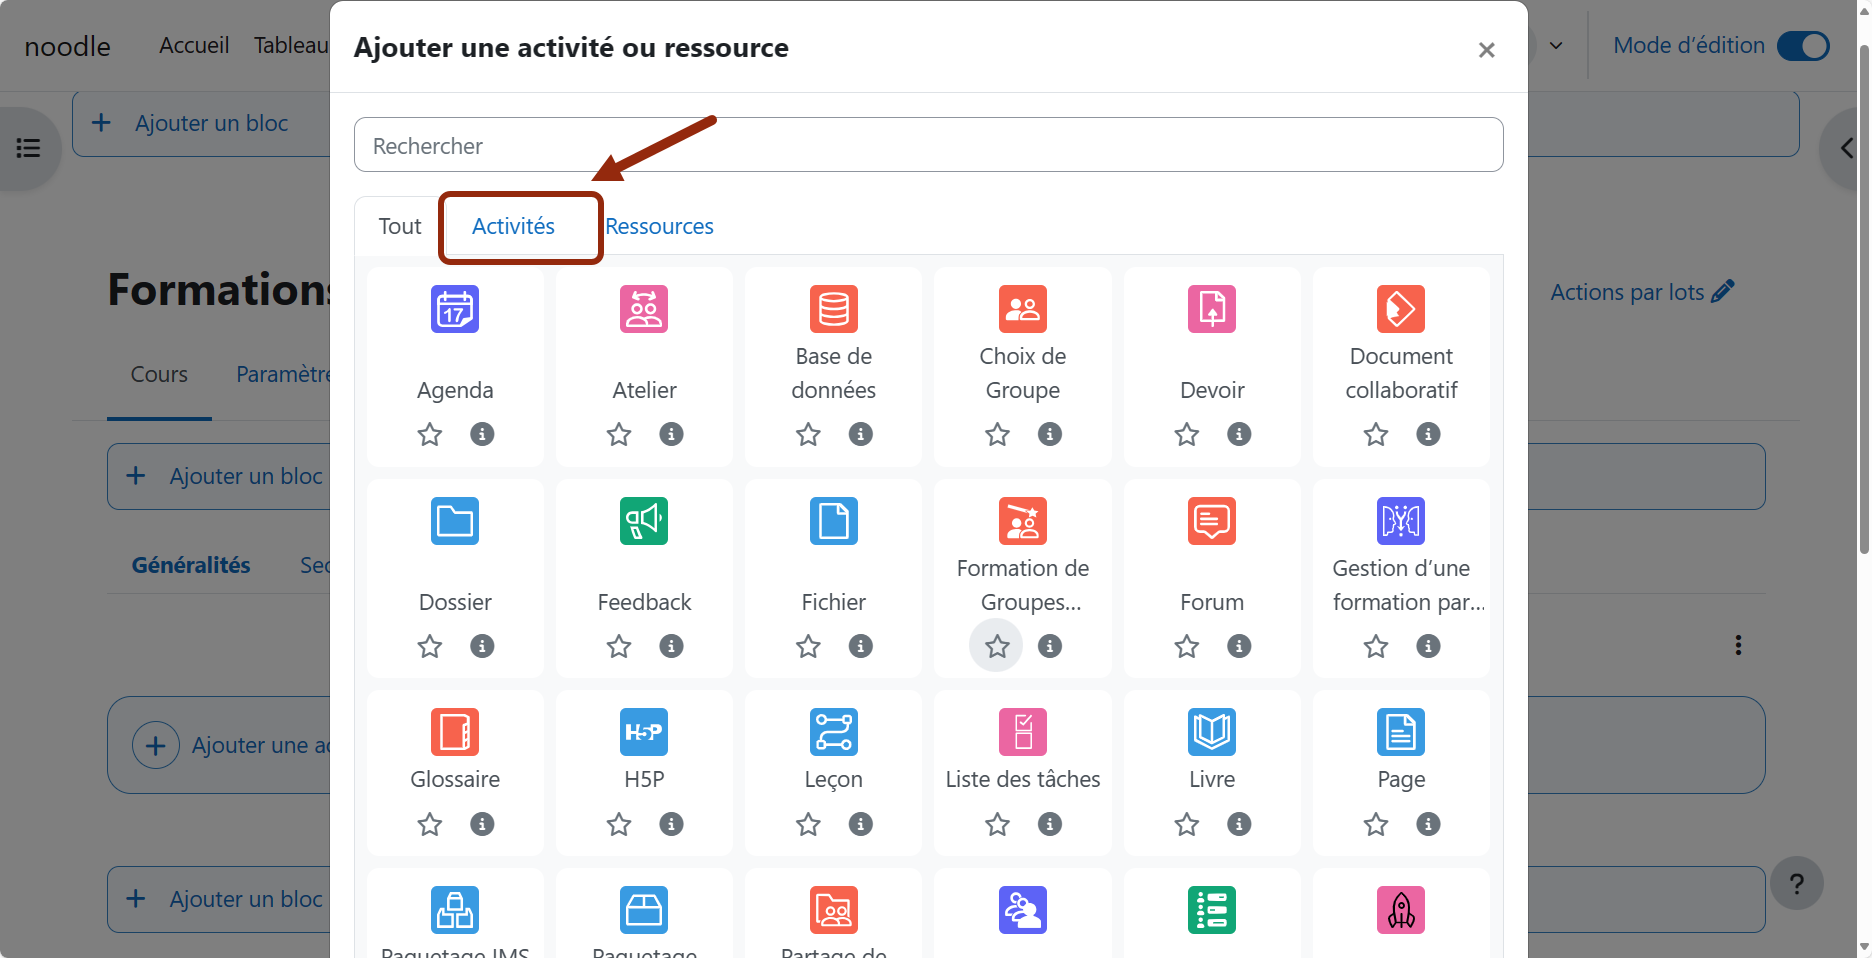Screen dimensions: 1872x958
Task: Mark Glossaire as favorite
Action: (430, 824)
